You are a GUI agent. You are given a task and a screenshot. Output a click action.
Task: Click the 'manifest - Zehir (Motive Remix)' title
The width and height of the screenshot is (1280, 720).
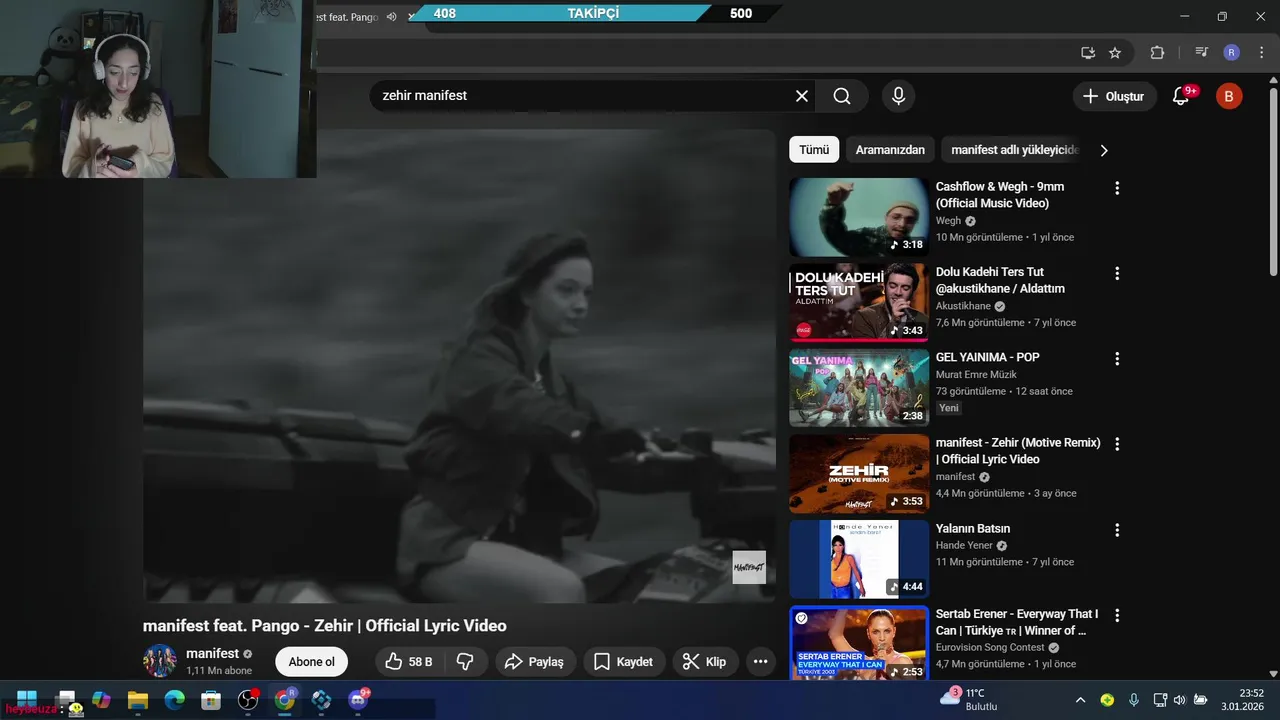[1018, 451]
